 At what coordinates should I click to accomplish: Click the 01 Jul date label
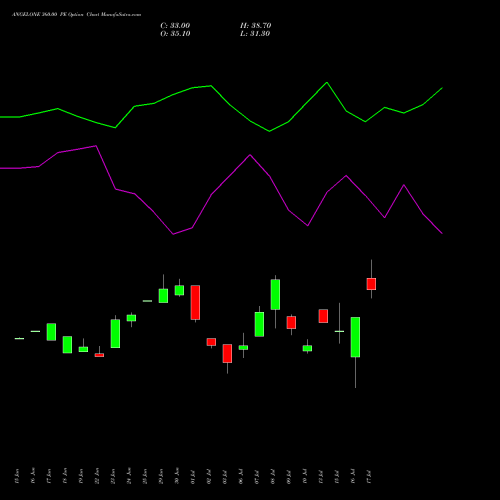[193, 477]
